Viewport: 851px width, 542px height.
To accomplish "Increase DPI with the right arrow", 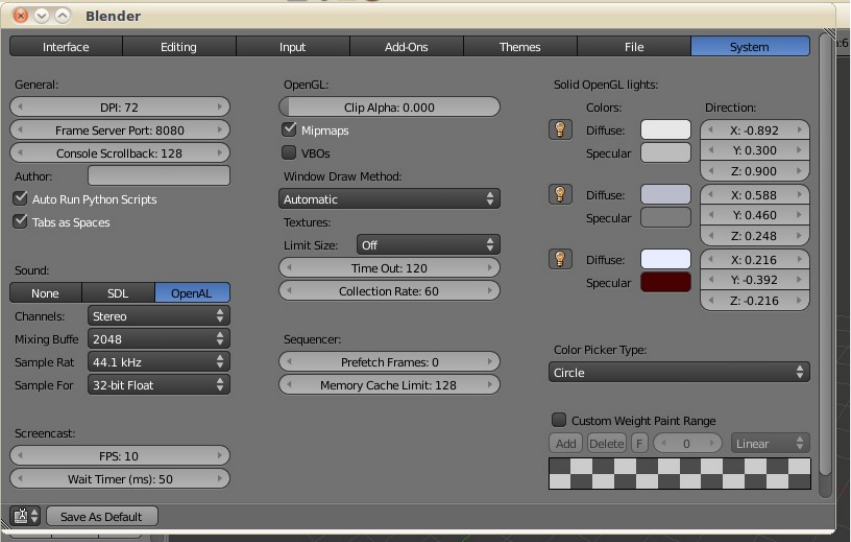I will coord(219,107).
